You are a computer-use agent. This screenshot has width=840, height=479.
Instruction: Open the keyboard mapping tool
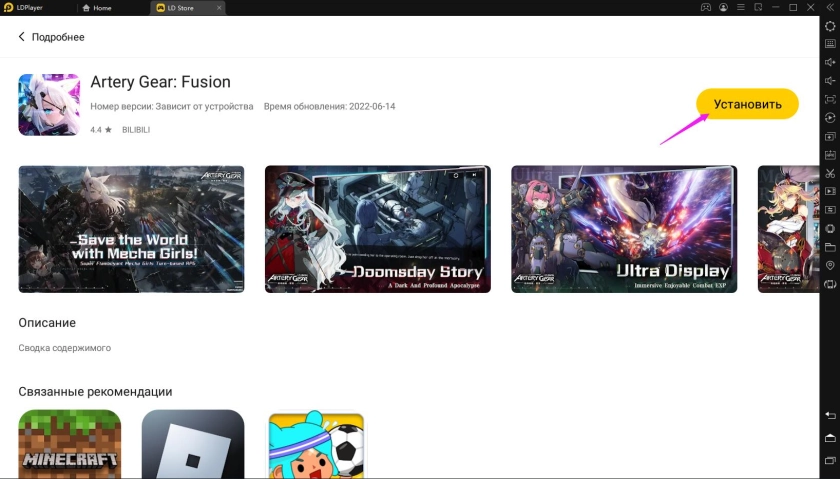[x=830, y=44]
